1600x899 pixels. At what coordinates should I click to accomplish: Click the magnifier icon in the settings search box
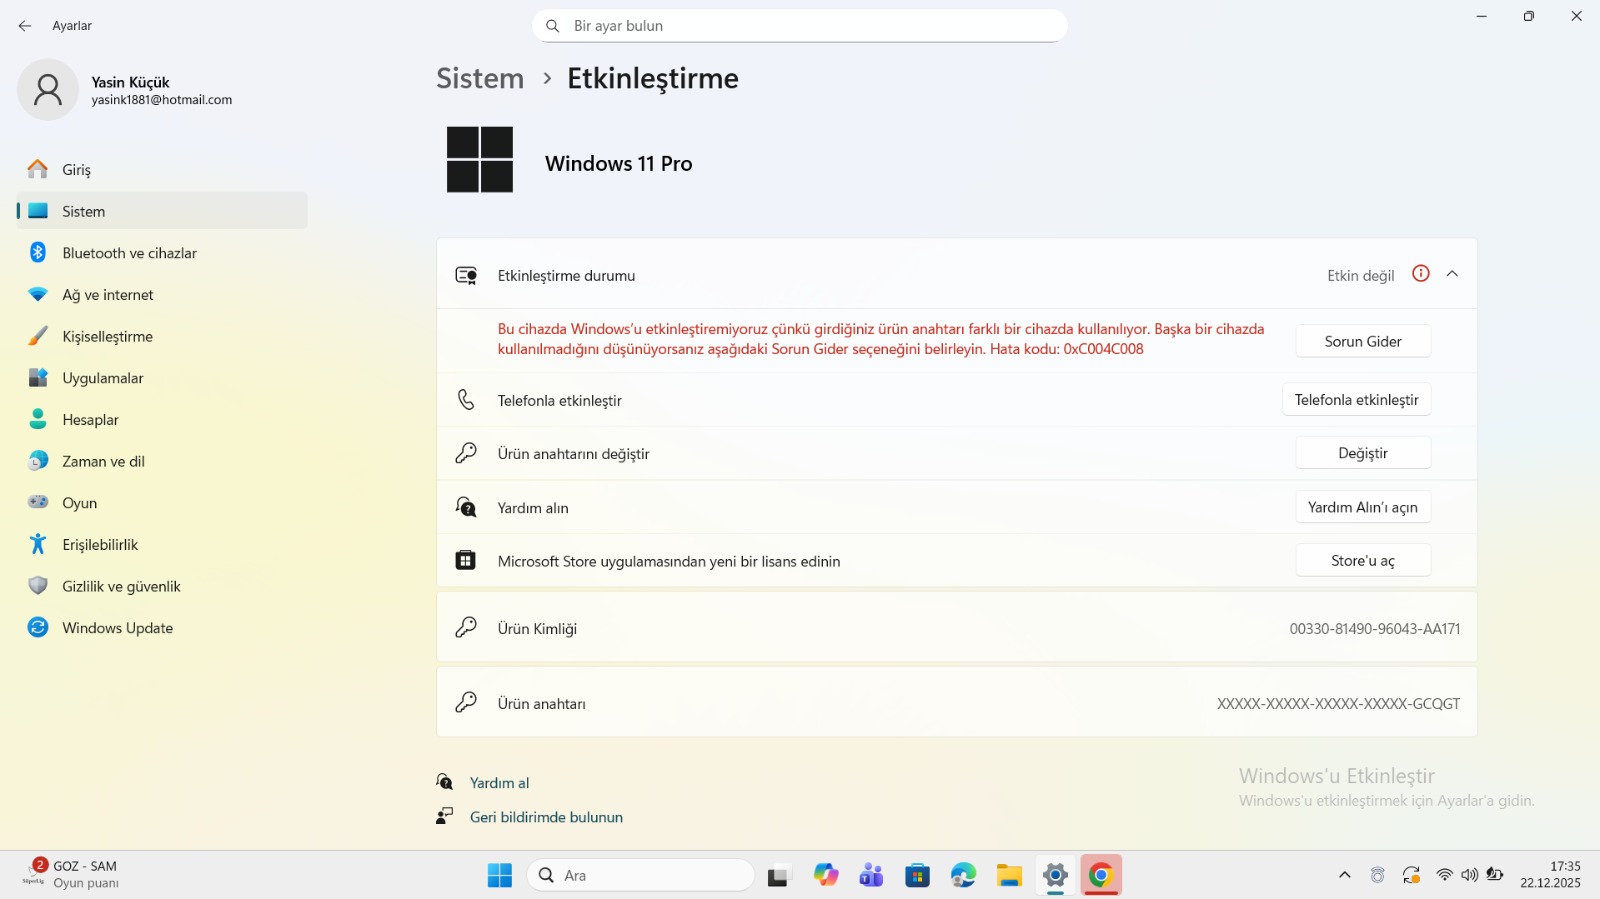552,26
